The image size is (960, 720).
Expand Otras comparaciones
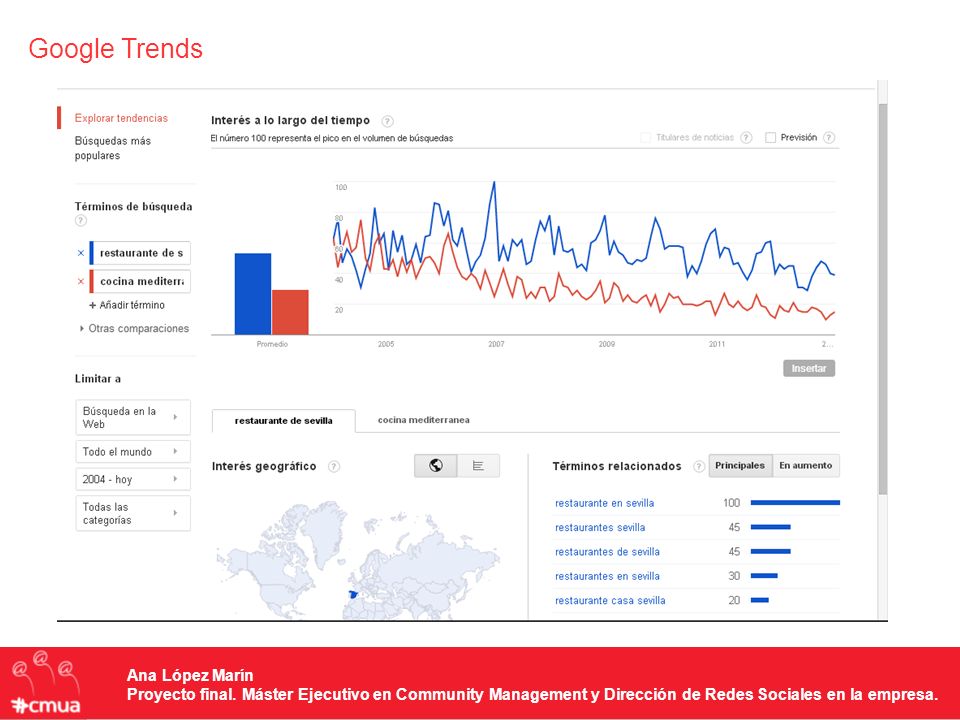point(134,329)
